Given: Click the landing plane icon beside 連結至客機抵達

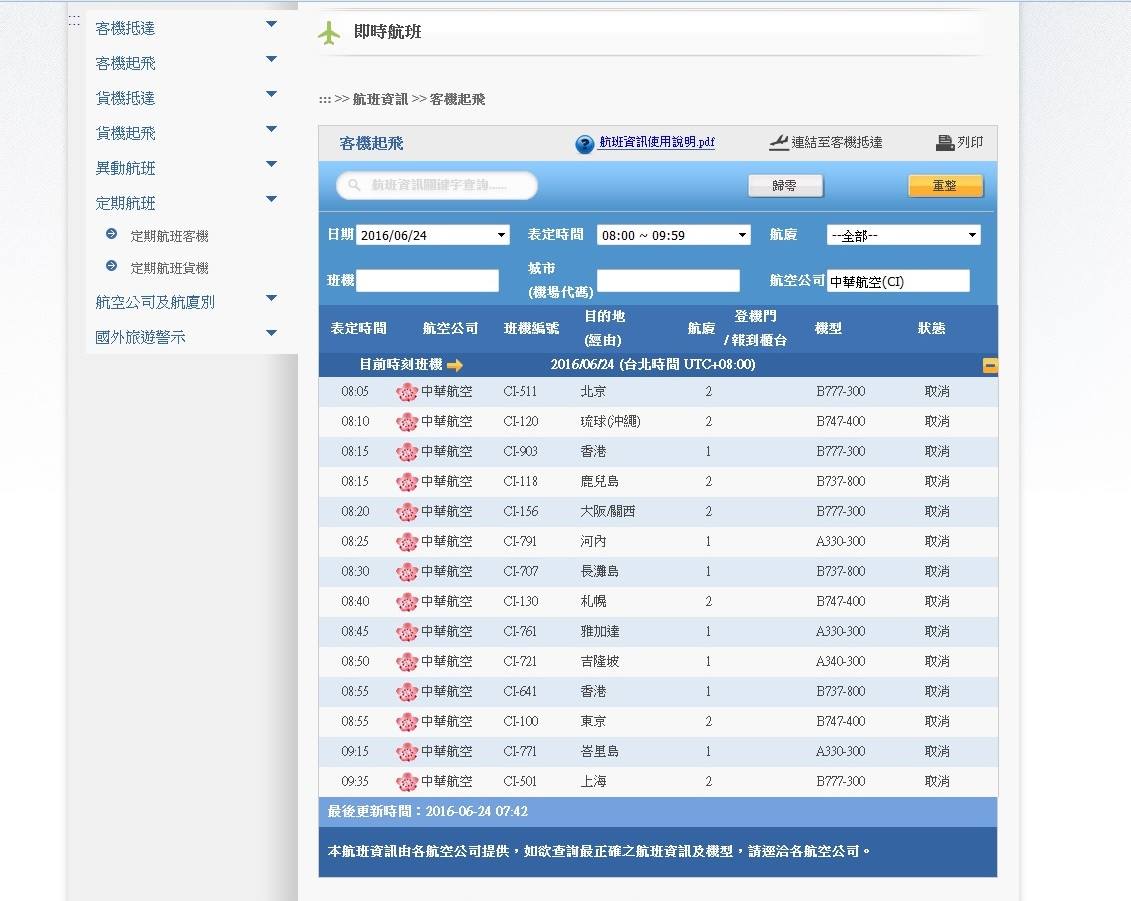Looking at the screenshot, I should click(778, 142).
